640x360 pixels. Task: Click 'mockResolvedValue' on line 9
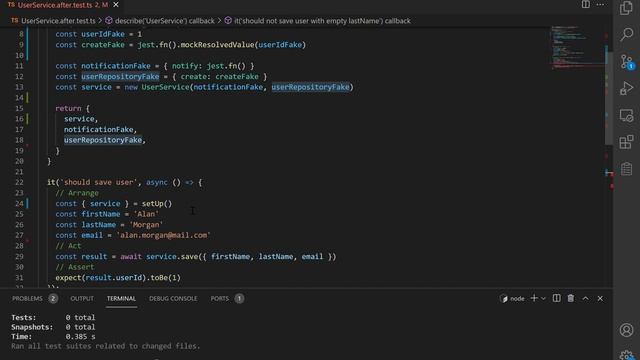coord(218,44)
